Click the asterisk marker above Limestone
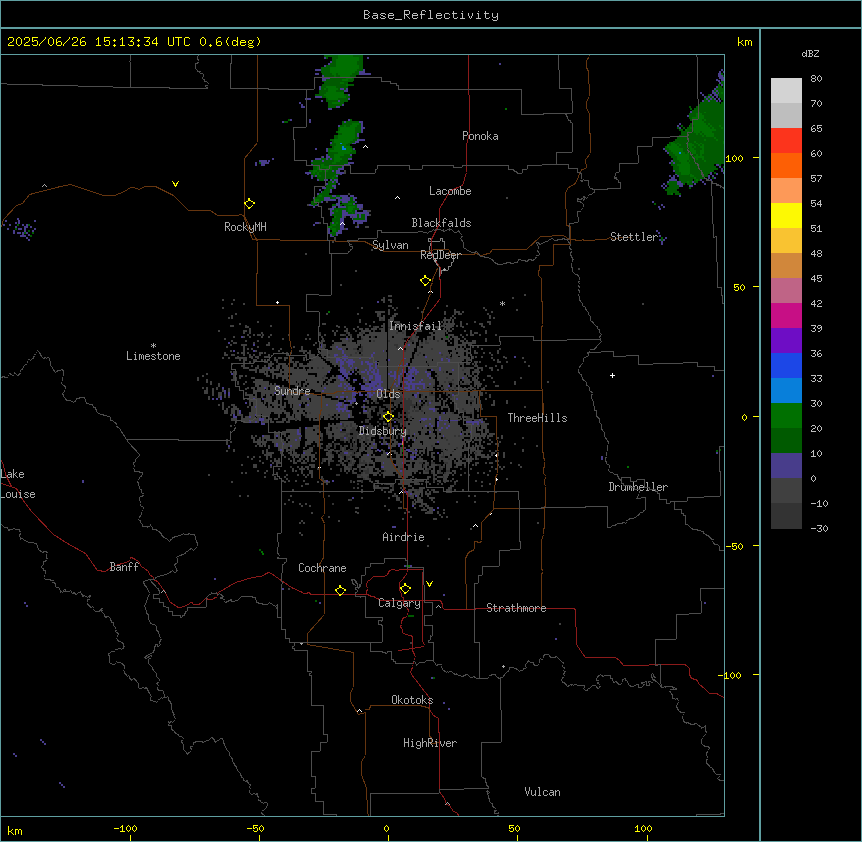Image resolution: width=862 pixels, height=842 pixels. point(153,346)
